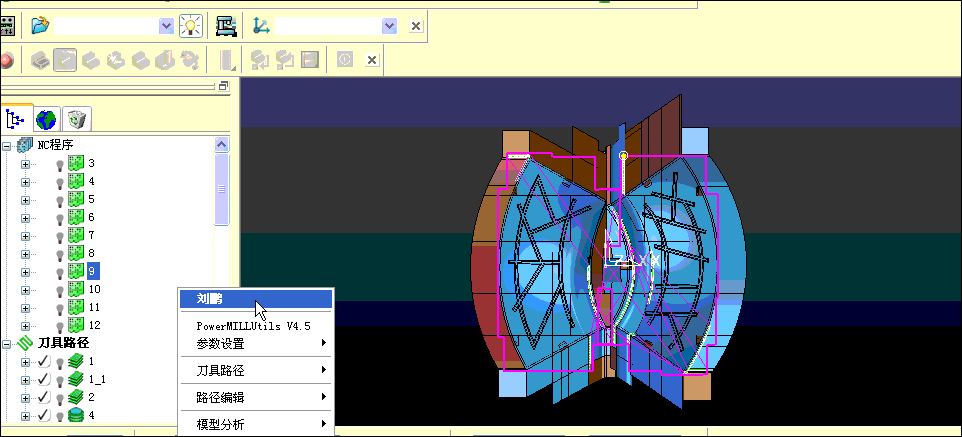The image size is (962, 437).
Task: Click the greyed square panel icon
Action: (x=310, y=60)
